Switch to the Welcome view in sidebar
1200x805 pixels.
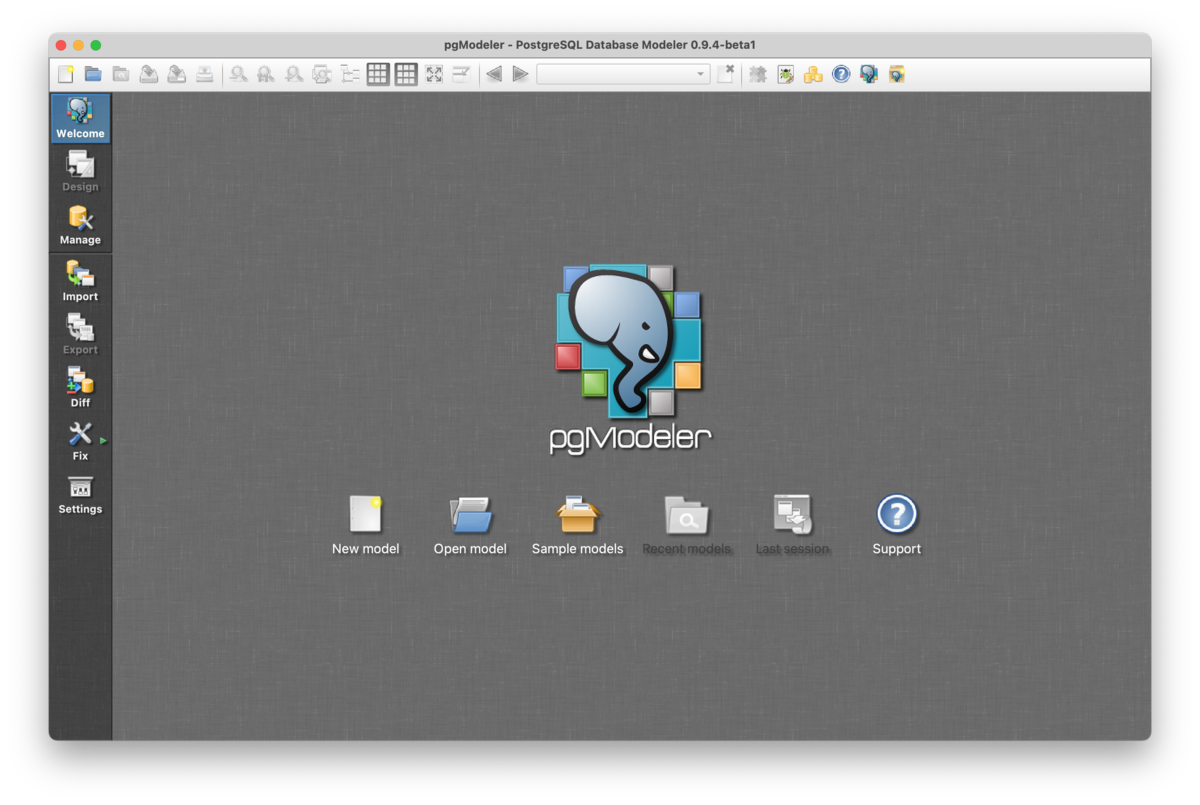(80, 118)
